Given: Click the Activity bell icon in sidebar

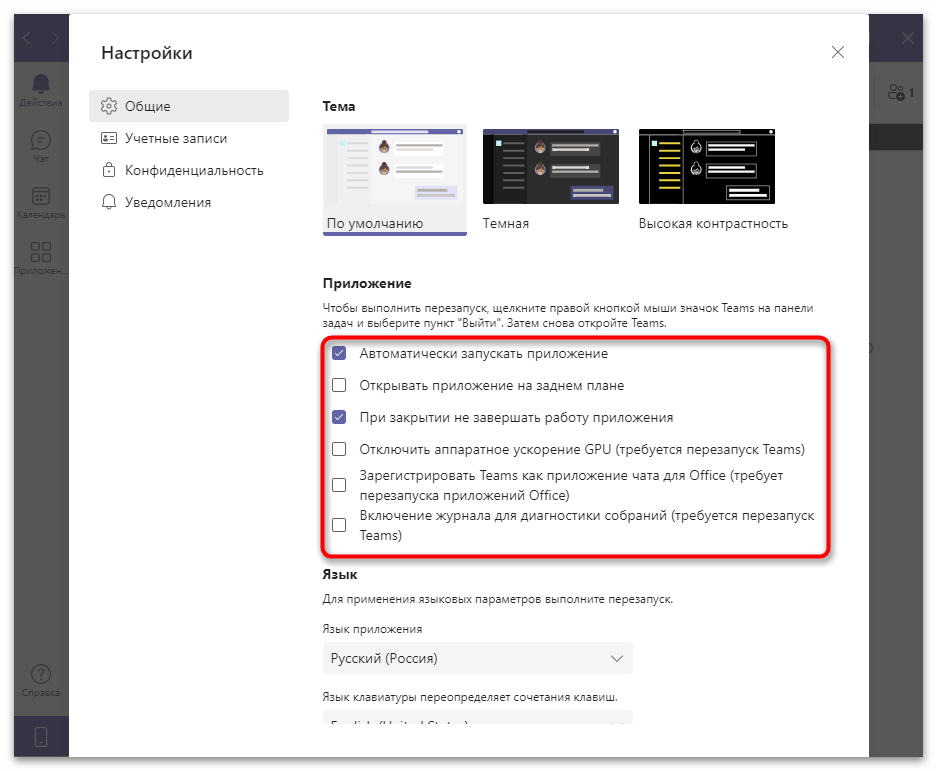Looking at the screenshot, I should pyautogui.click(x=41, y=84).
